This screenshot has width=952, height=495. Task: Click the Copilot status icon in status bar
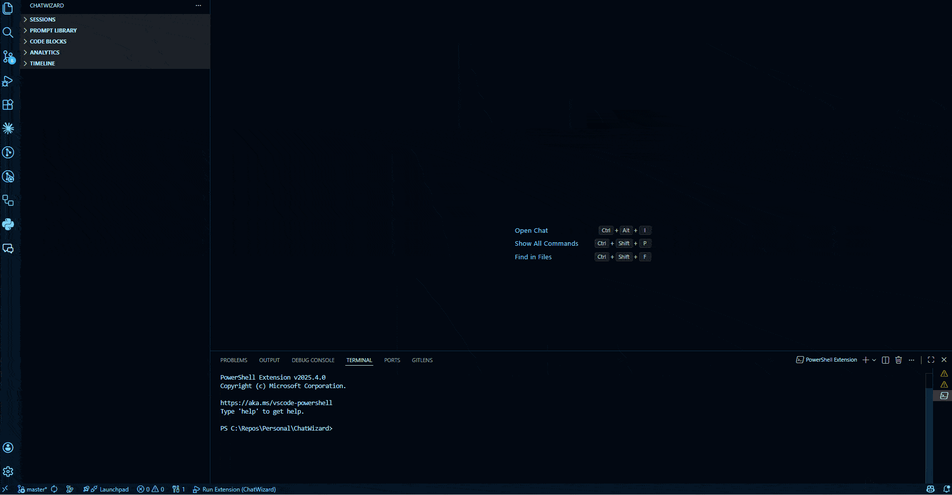pos(930,490)
